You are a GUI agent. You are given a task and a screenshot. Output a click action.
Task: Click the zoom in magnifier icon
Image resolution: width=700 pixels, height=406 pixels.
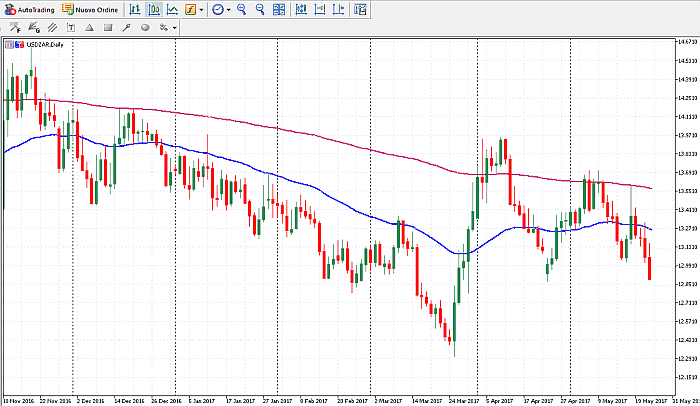point(242,9)
